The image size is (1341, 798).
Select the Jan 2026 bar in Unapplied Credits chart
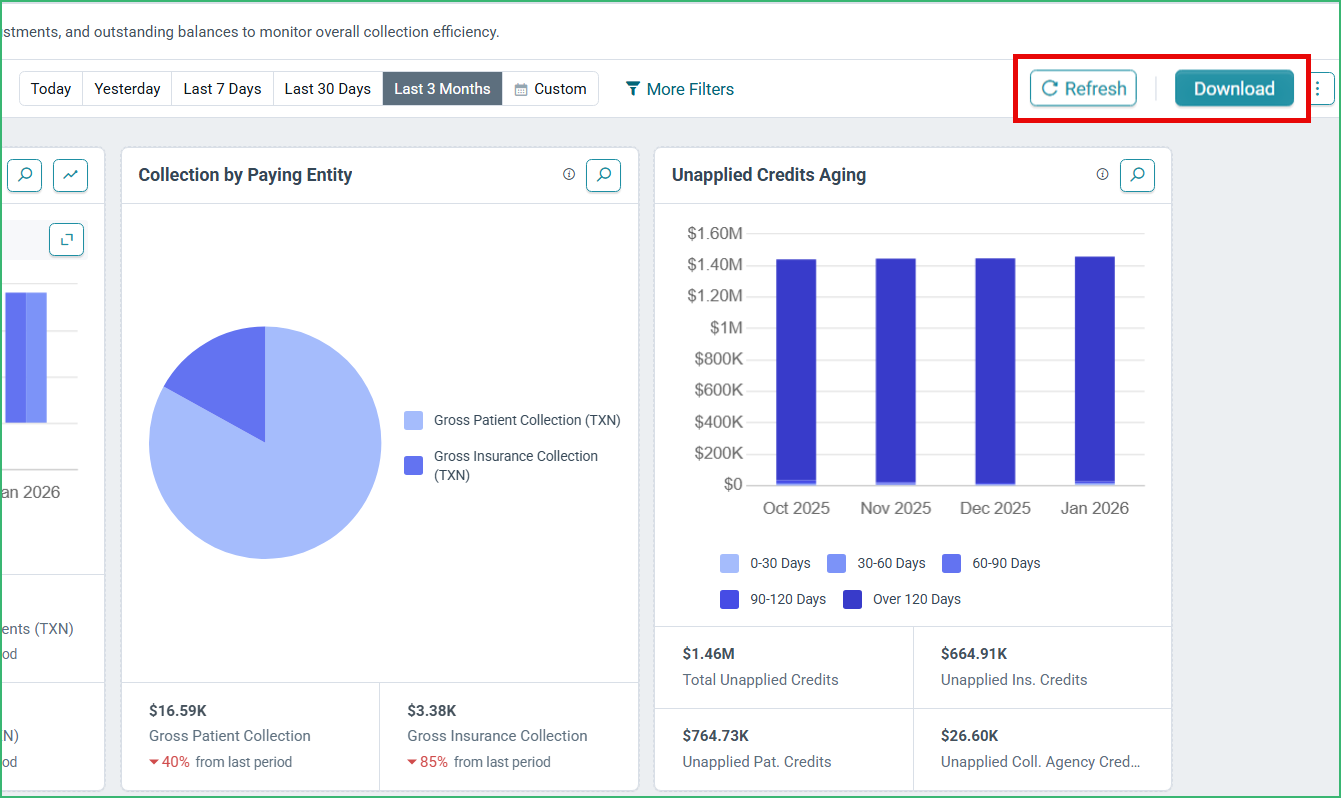pyautogui.click(x=1095, y=371)
